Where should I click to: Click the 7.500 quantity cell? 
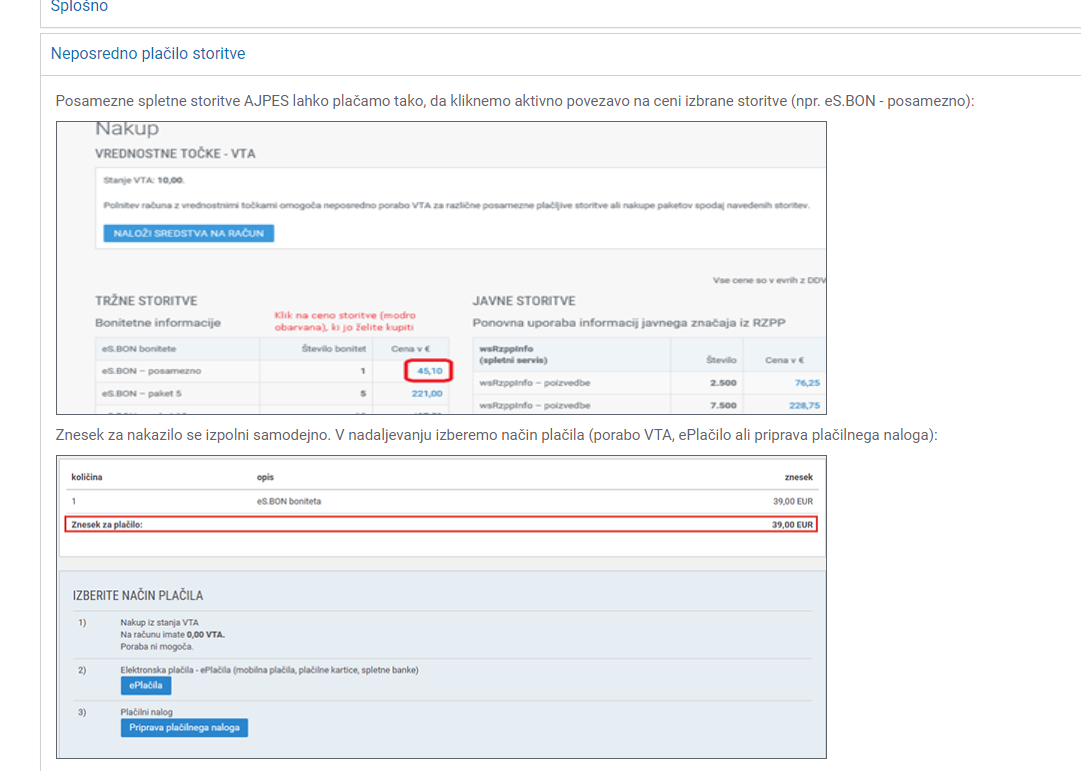click(x=723, y=405)
